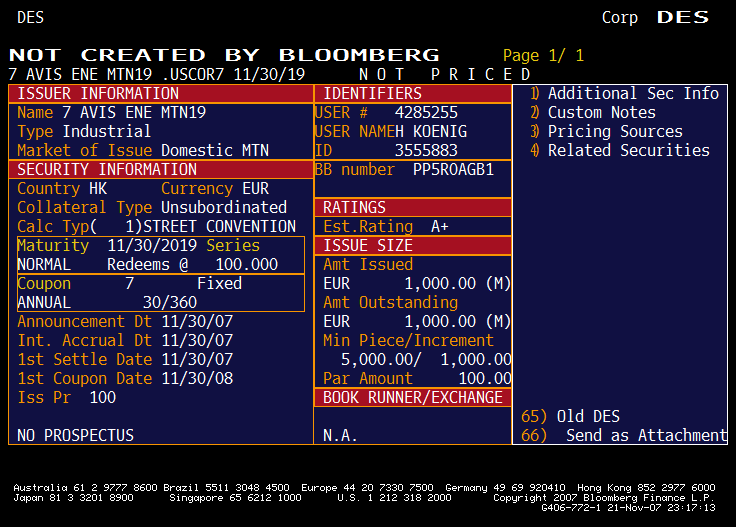Click the Hong Kong 852 2977 6000 contact
Viewport: 736px width, 527px height.
click(x=646, y=488)
